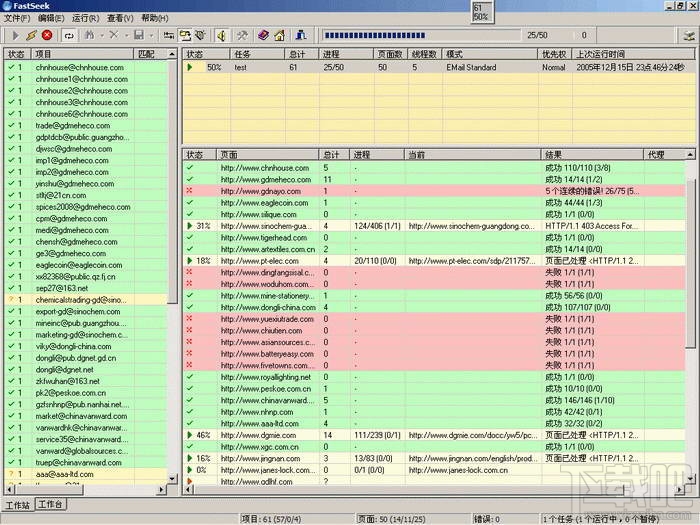Click question mark icon of chemicalstrading-gd row
Screen dimensions: 700x525
point(11,300)
